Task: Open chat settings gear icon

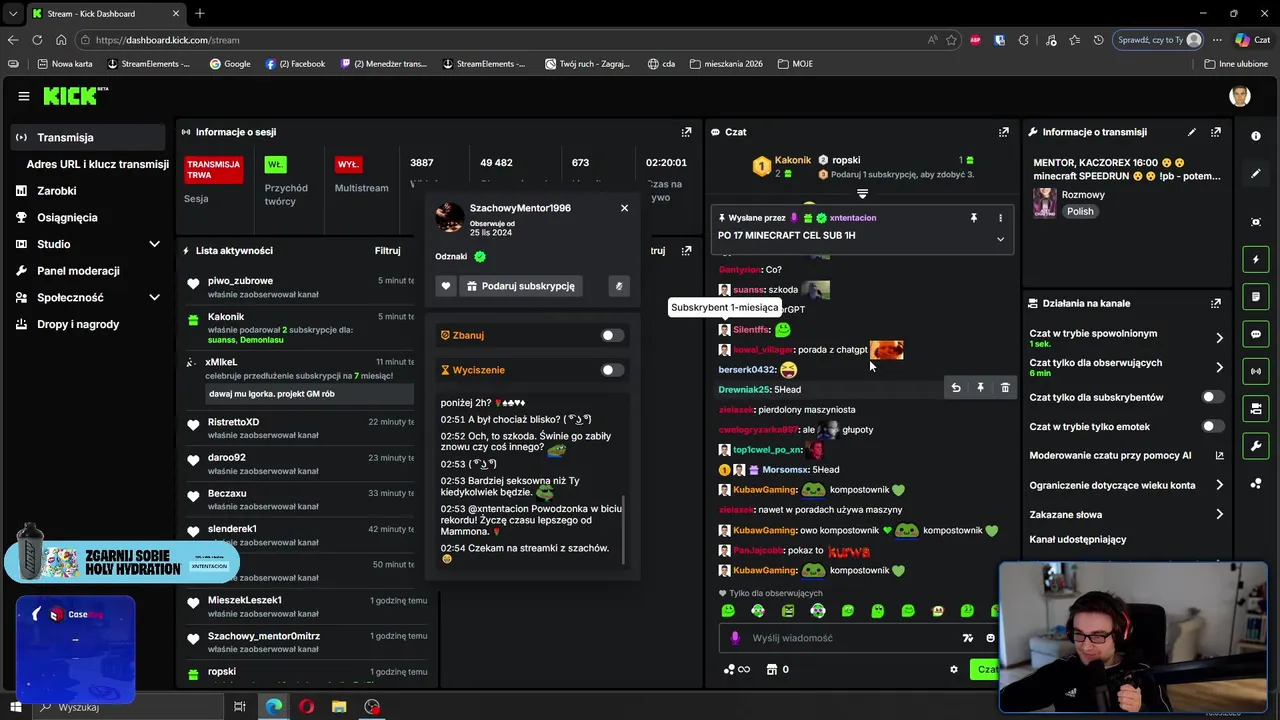Action: [x=954, y=670]
